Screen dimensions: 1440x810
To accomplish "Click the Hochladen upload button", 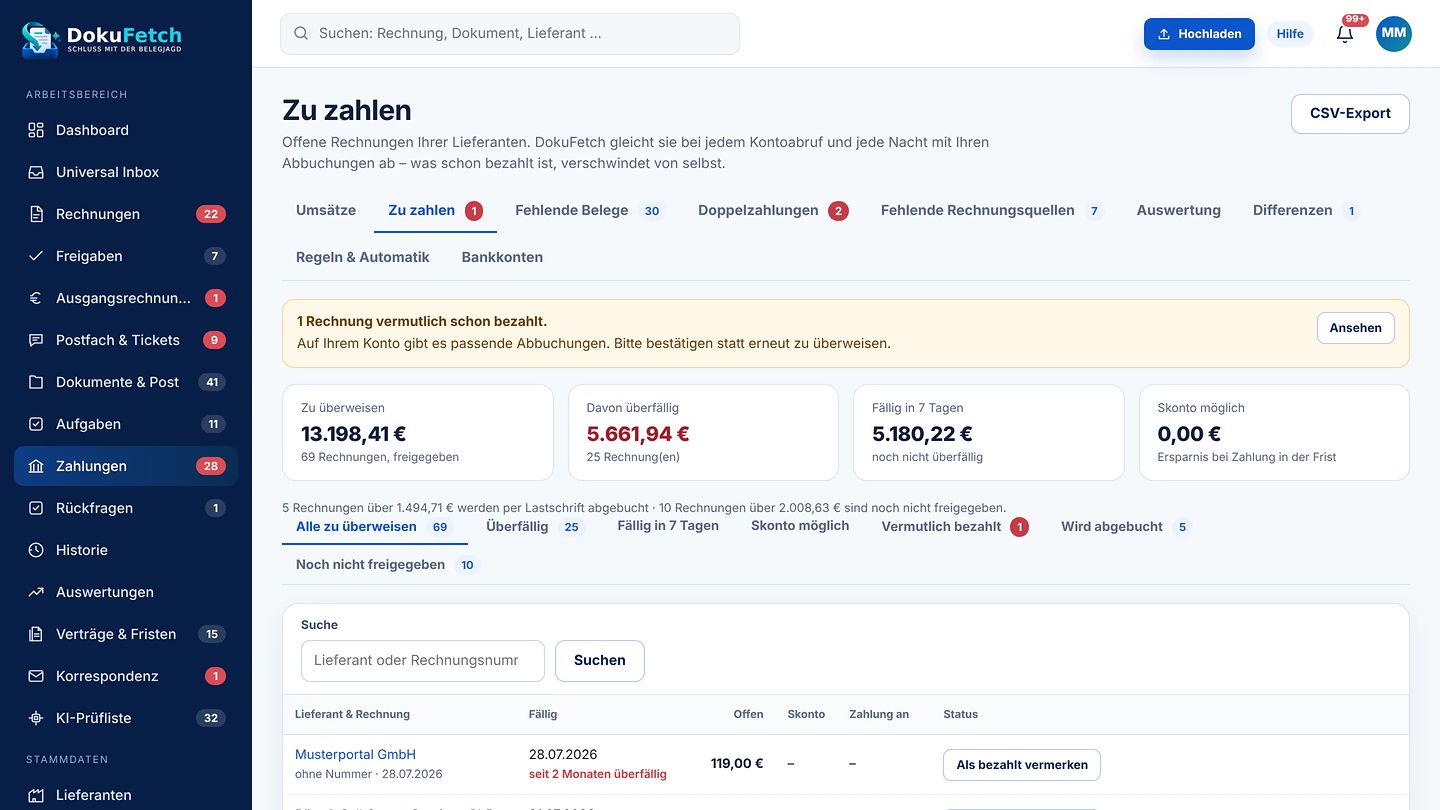I will (x=1199, y=34).
